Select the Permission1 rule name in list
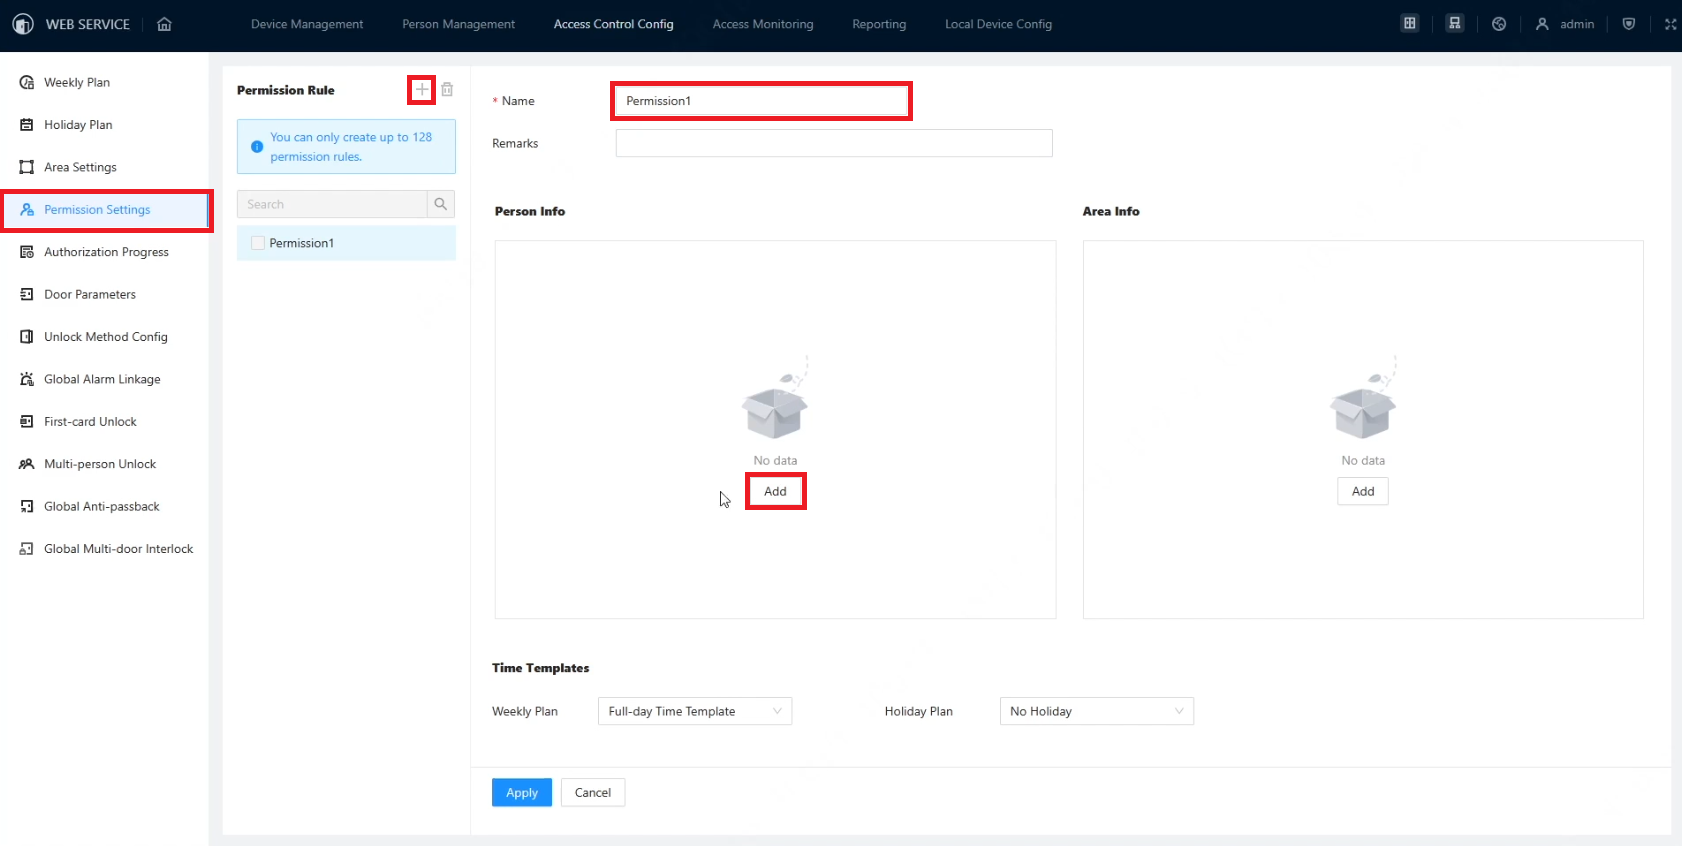 302,243
